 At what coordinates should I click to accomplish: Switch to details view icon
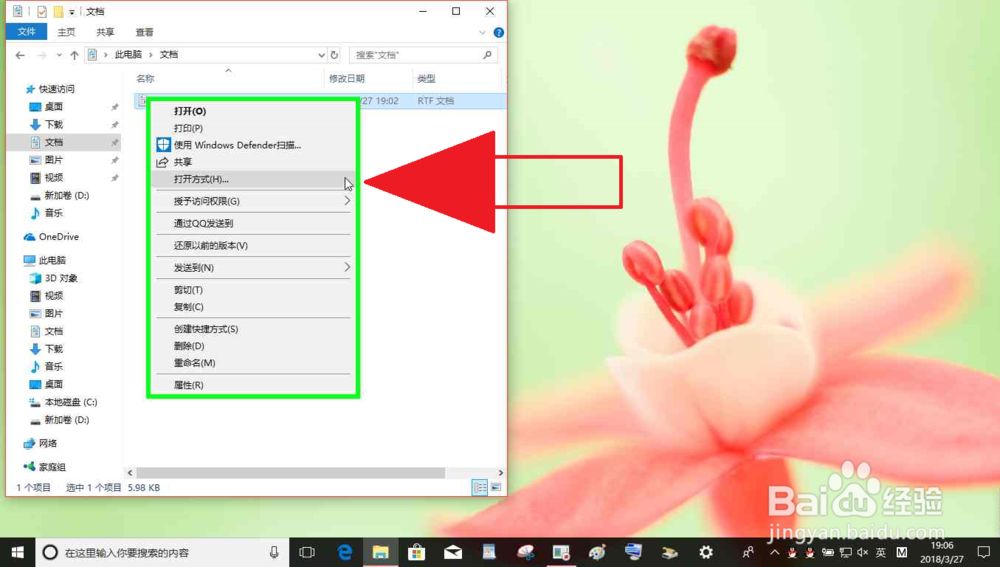click(480, 487)
